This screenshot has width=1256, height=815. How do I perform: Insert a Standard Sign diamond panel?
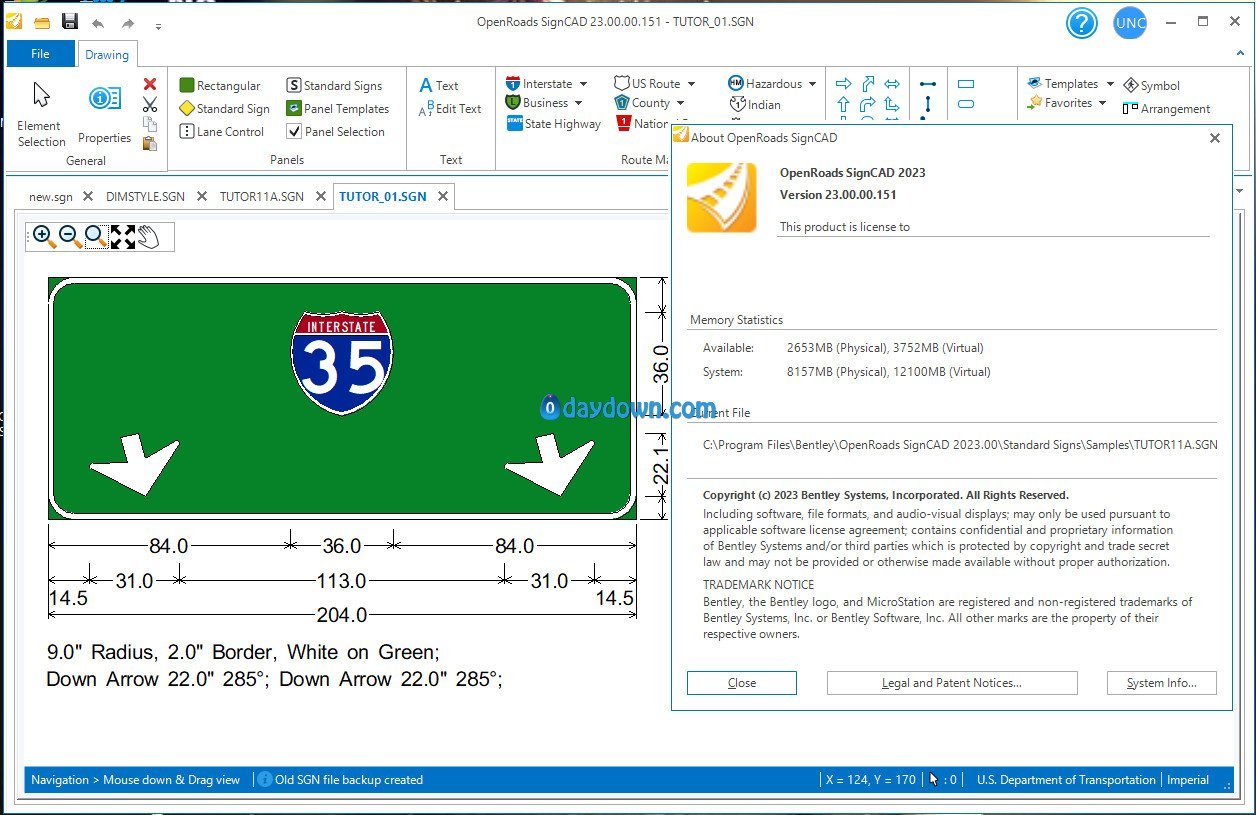click(225, 108)
